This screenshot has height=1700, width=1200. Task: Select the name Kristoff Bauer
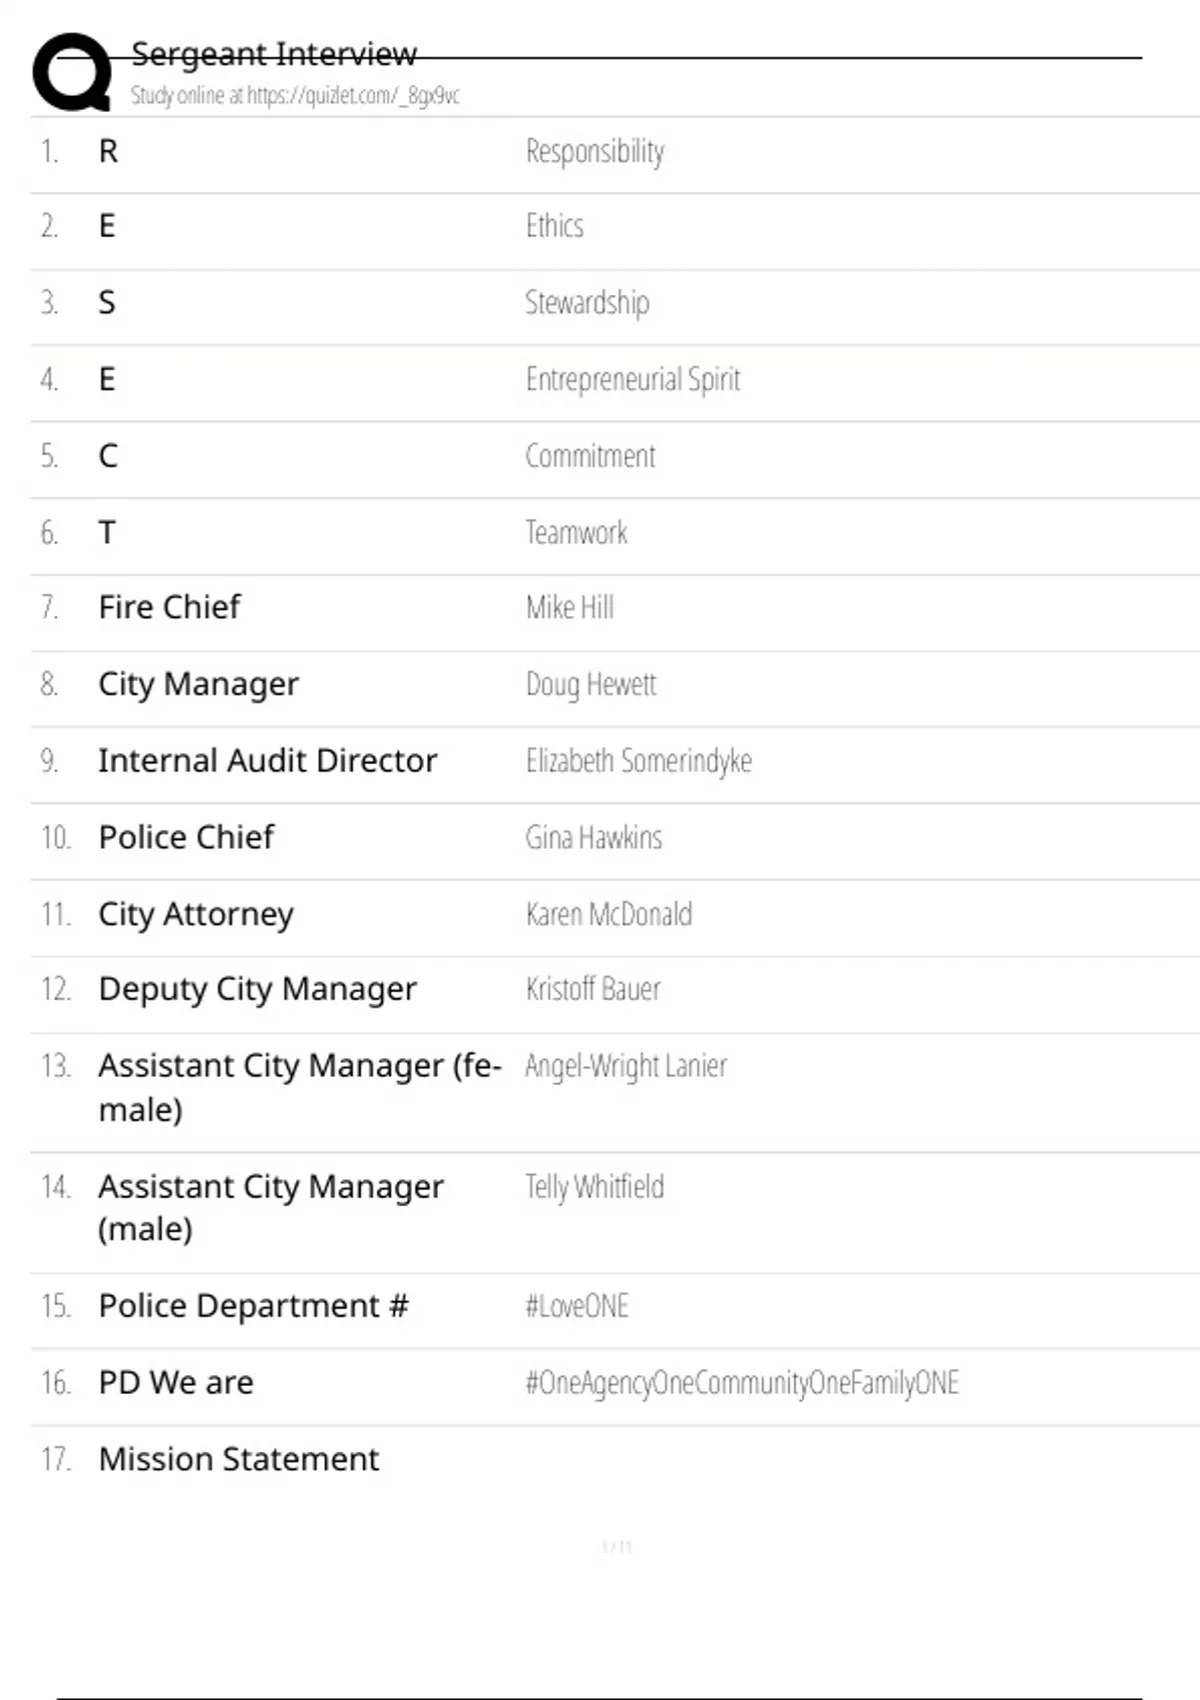[593, 989]
